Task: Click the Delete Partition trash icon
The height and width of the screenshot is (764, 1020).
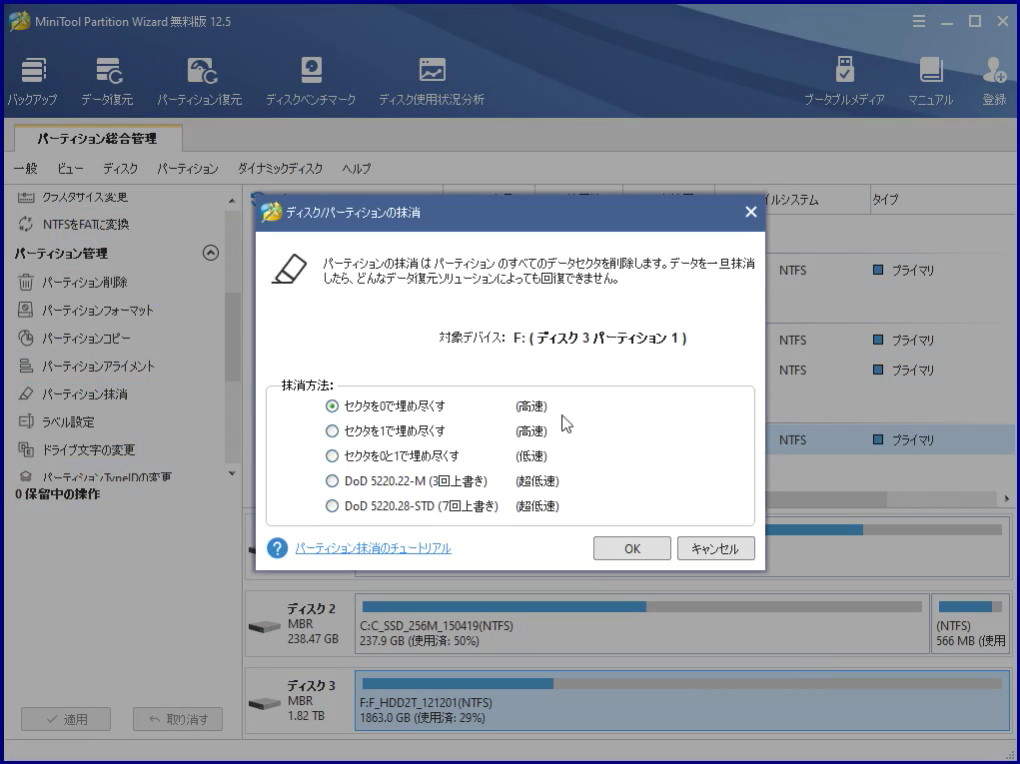Action: click(25, 282)
